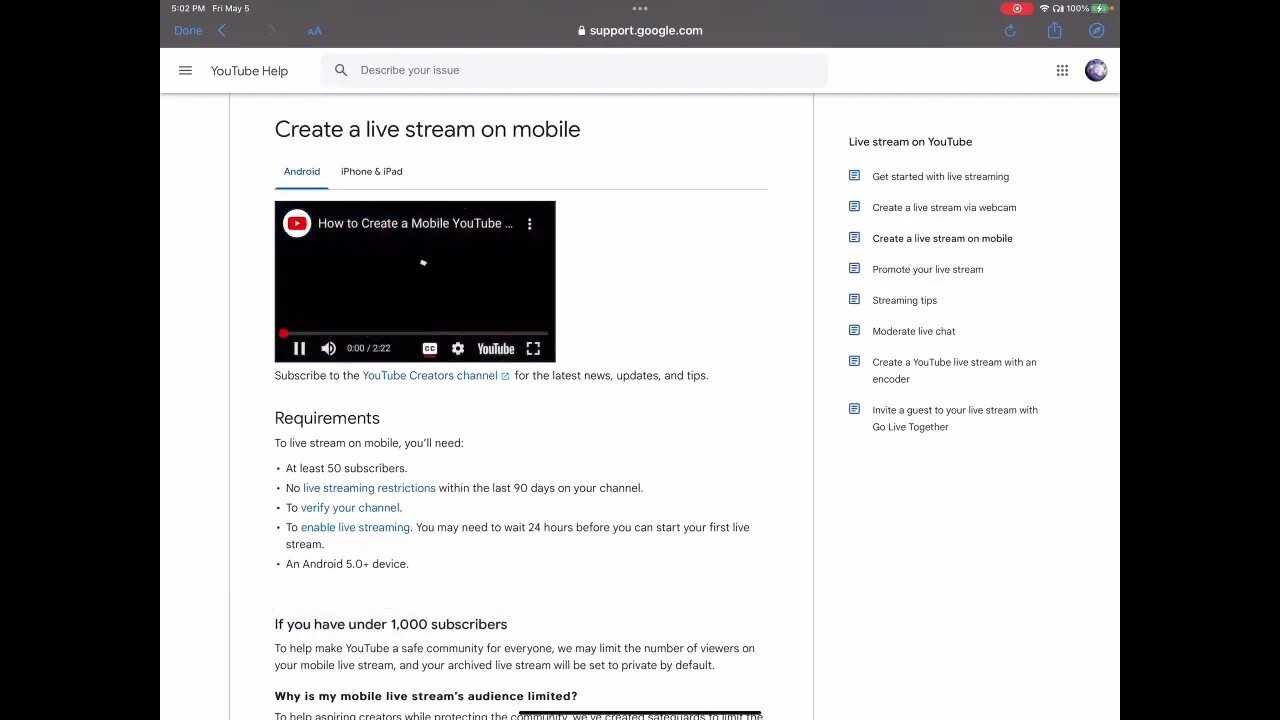Viewport: 1280px width, 720px height.
Task: Select Create a live stream on mobile sidebar item
Action: (942, 238)
